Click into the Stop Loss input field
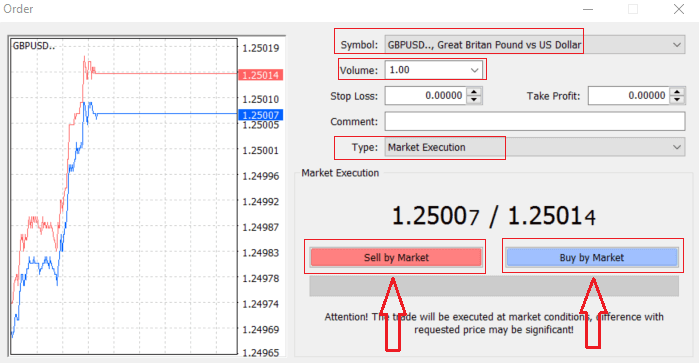This screenshot has width=699, height=363. 426,95
